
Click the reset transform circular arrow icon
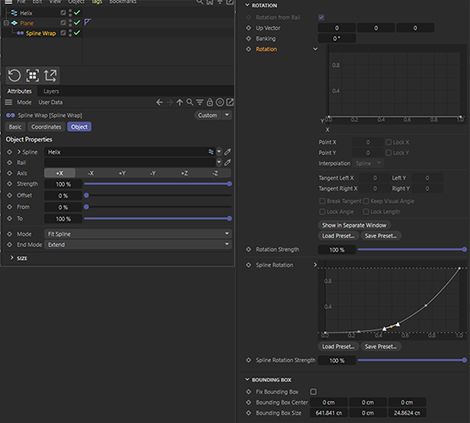coord(14,76)
